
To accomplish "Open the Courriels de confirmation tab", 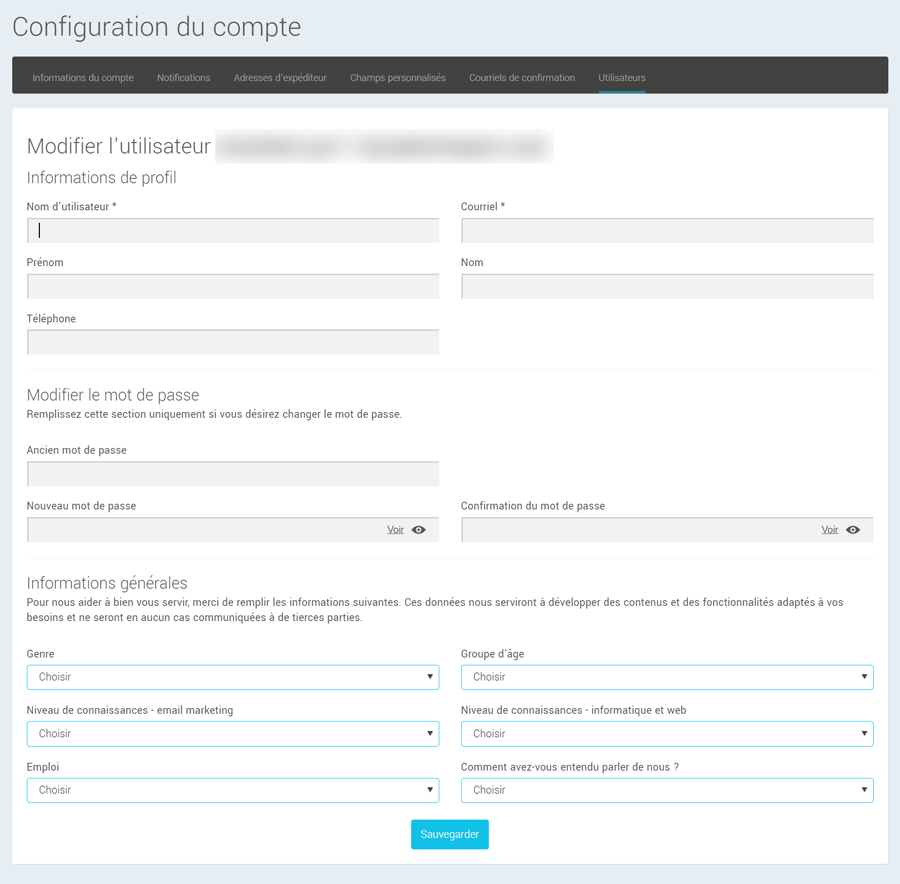I will [x=522, y=77].
